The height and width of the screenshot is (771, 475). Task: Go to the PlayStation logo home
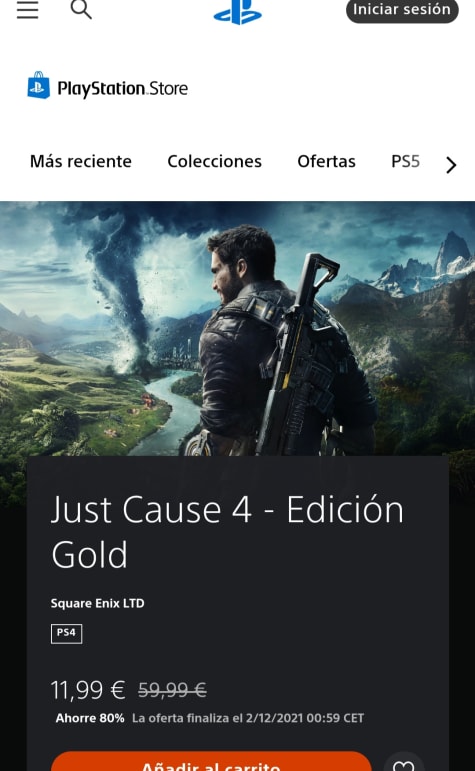238,11
